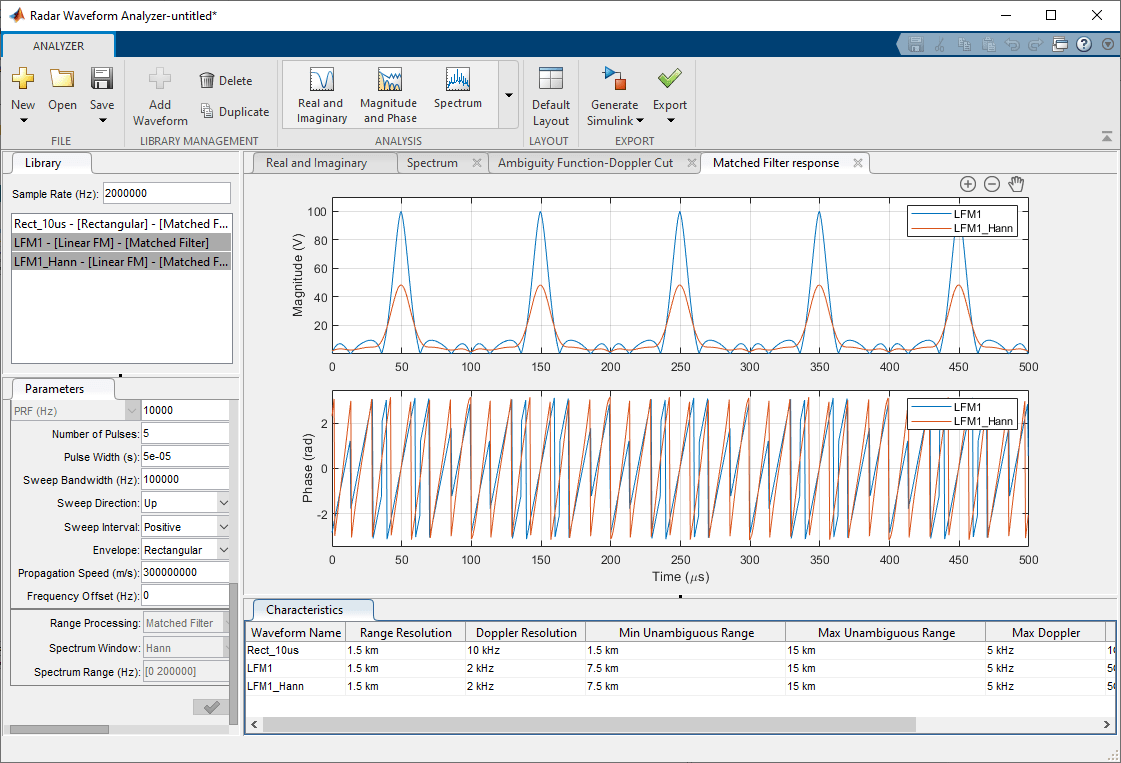Select Rect_10us waveform in the library list
This screenshot has height=763, width=1121.
tap(121, 223)
